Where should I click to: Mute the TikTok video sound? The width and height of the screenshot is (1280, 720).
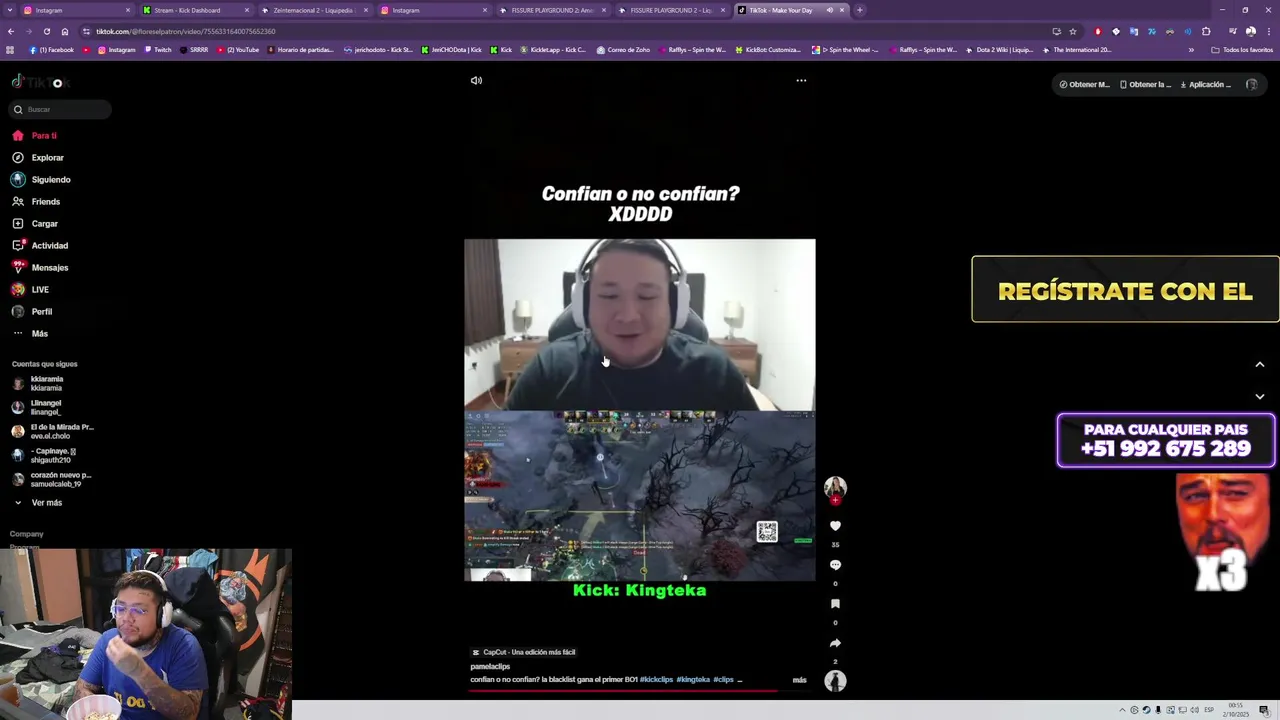point(476,80)
